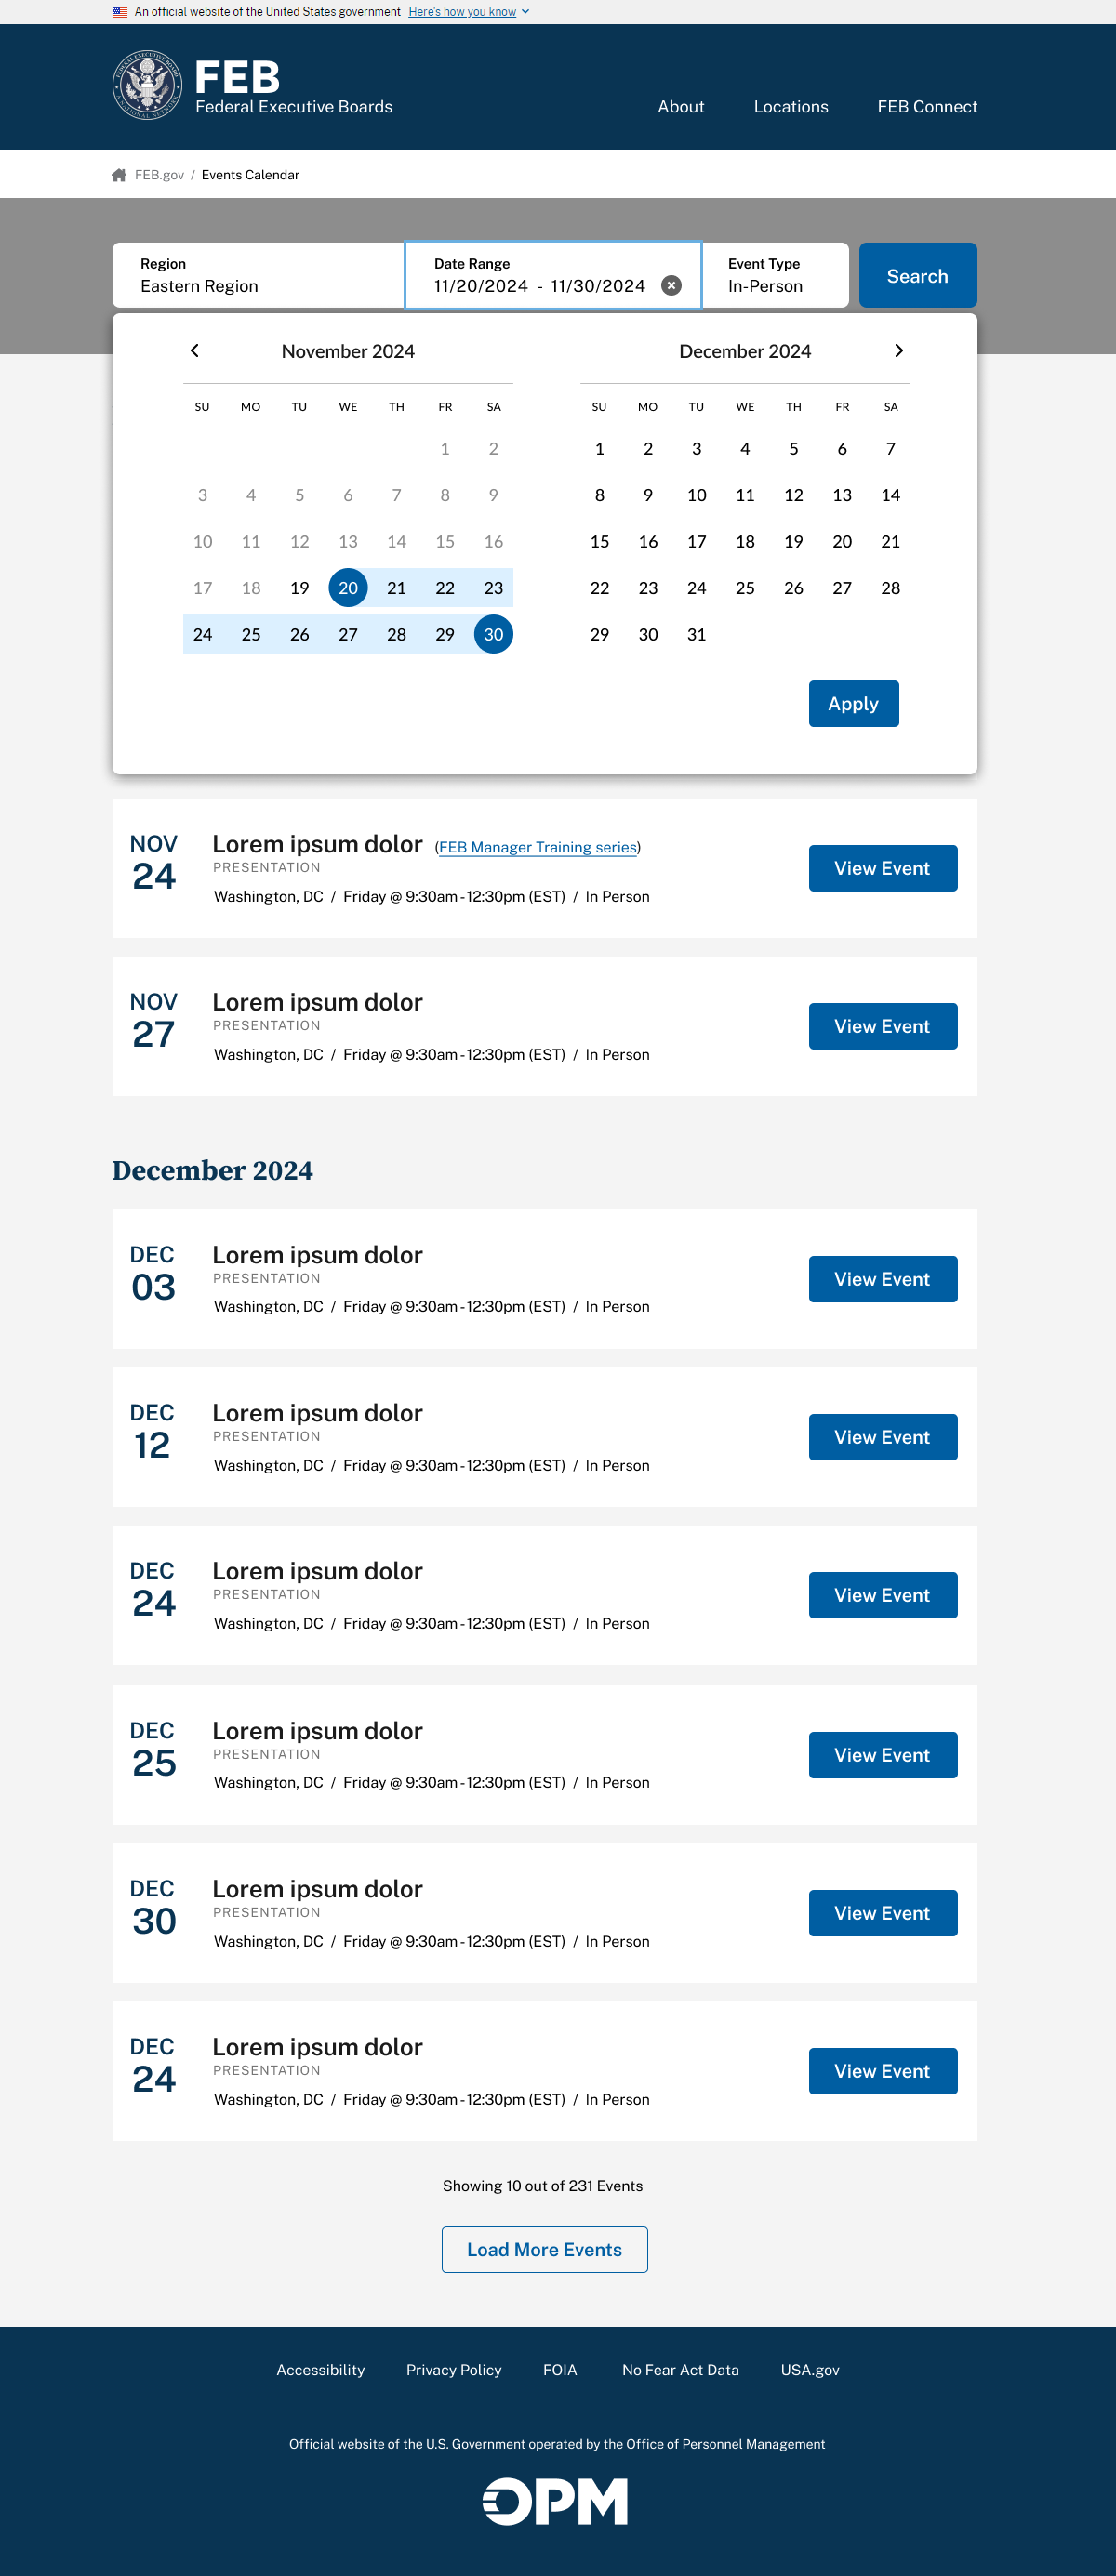Click the home icon in breadcrumb
Viewport: 1116px width, 2576px height.
click(x=119, y=175)
